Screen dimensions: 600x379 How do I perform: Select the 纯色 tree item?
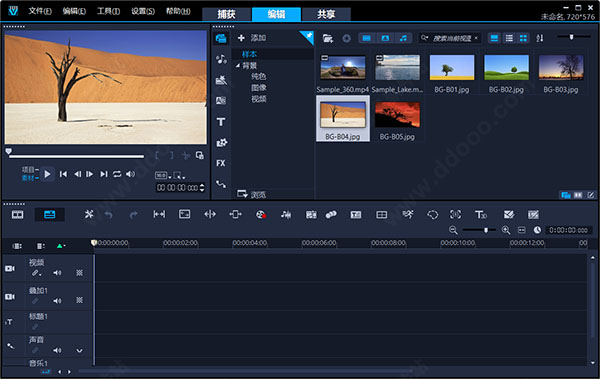click(x=259, y=77)
